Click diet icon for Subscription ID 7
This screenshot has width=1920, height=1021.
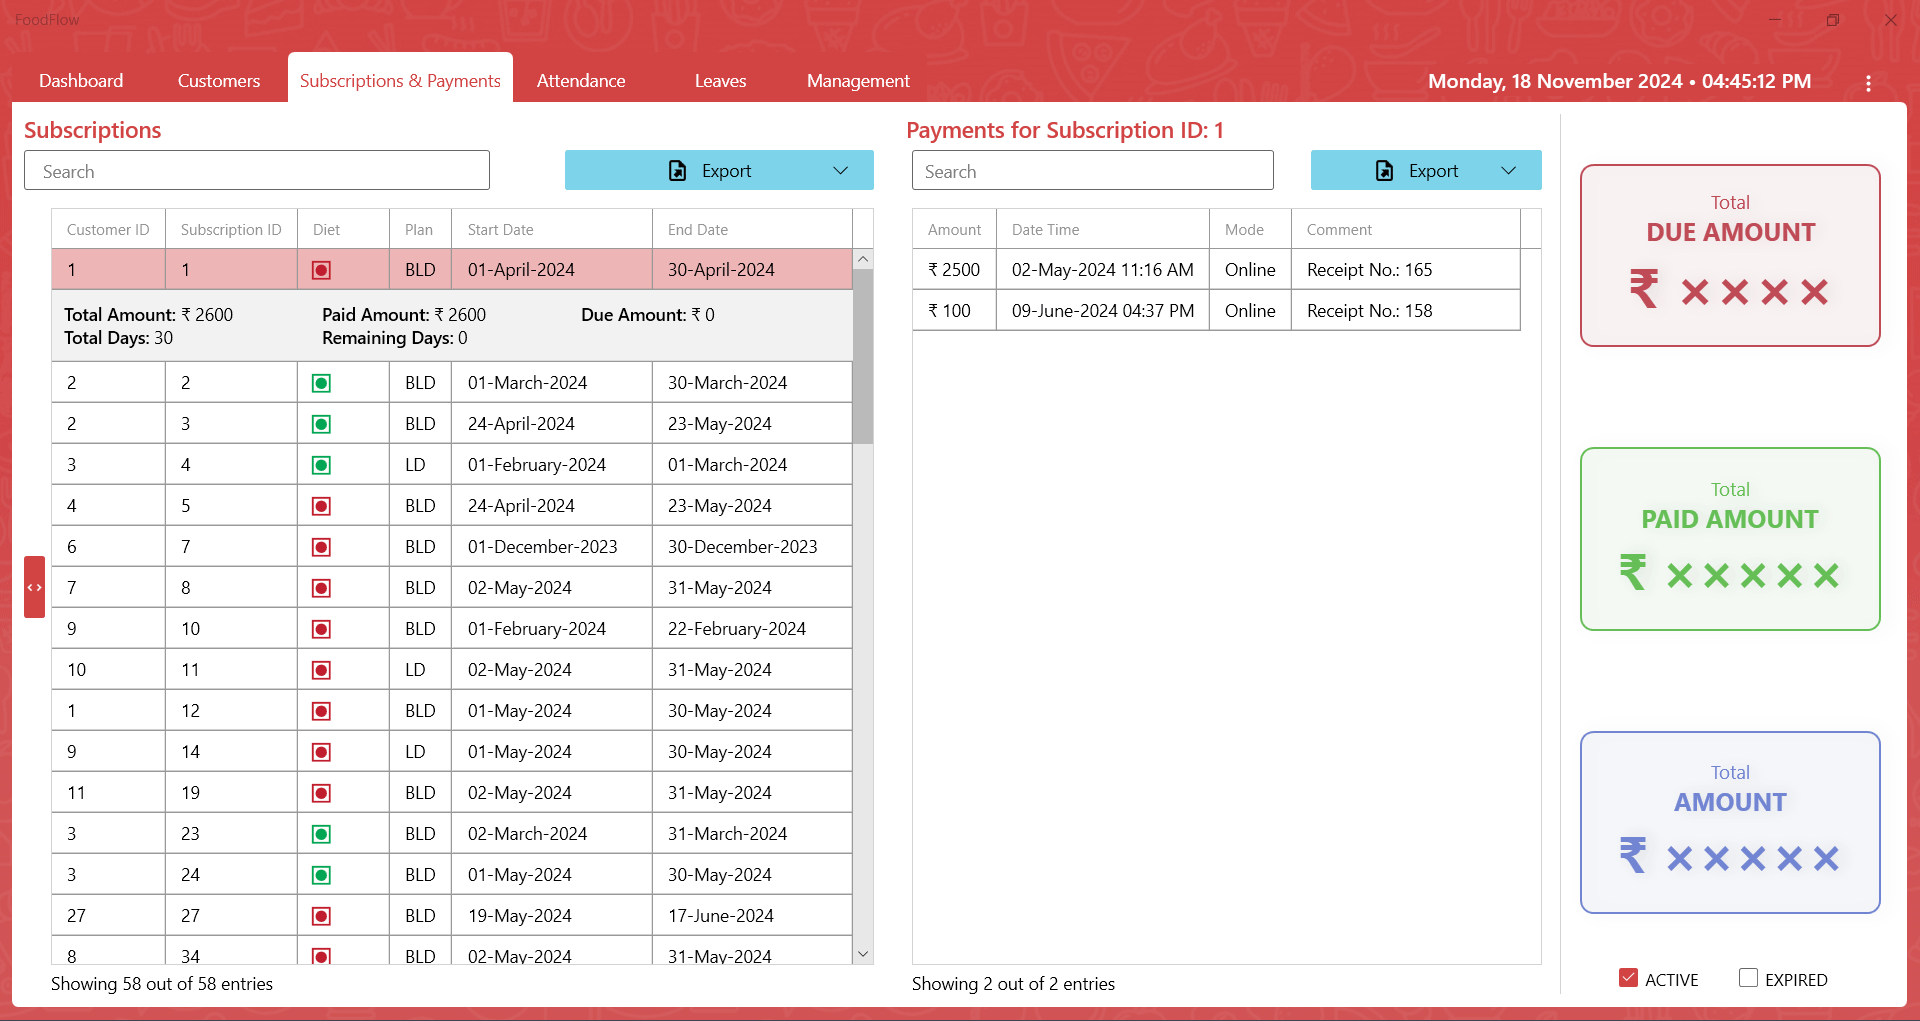click(x=321, y=547)
